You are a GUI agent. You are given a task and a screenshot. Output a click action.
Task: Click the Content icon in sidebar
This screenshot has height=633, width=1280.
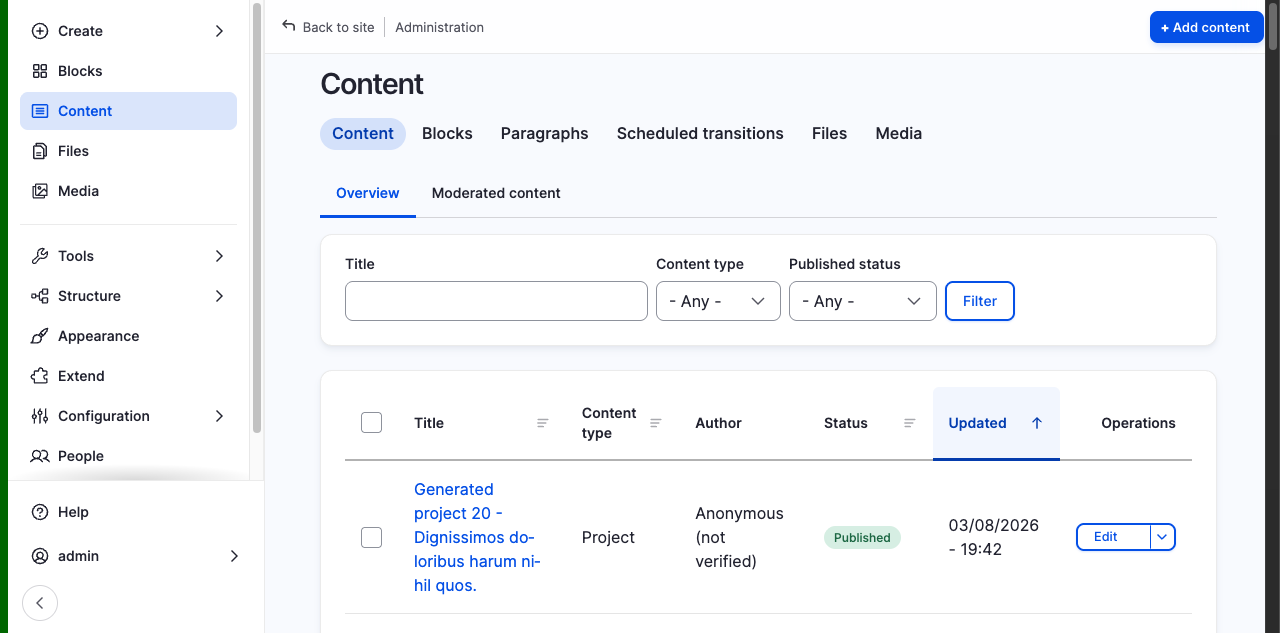point(40,111)
